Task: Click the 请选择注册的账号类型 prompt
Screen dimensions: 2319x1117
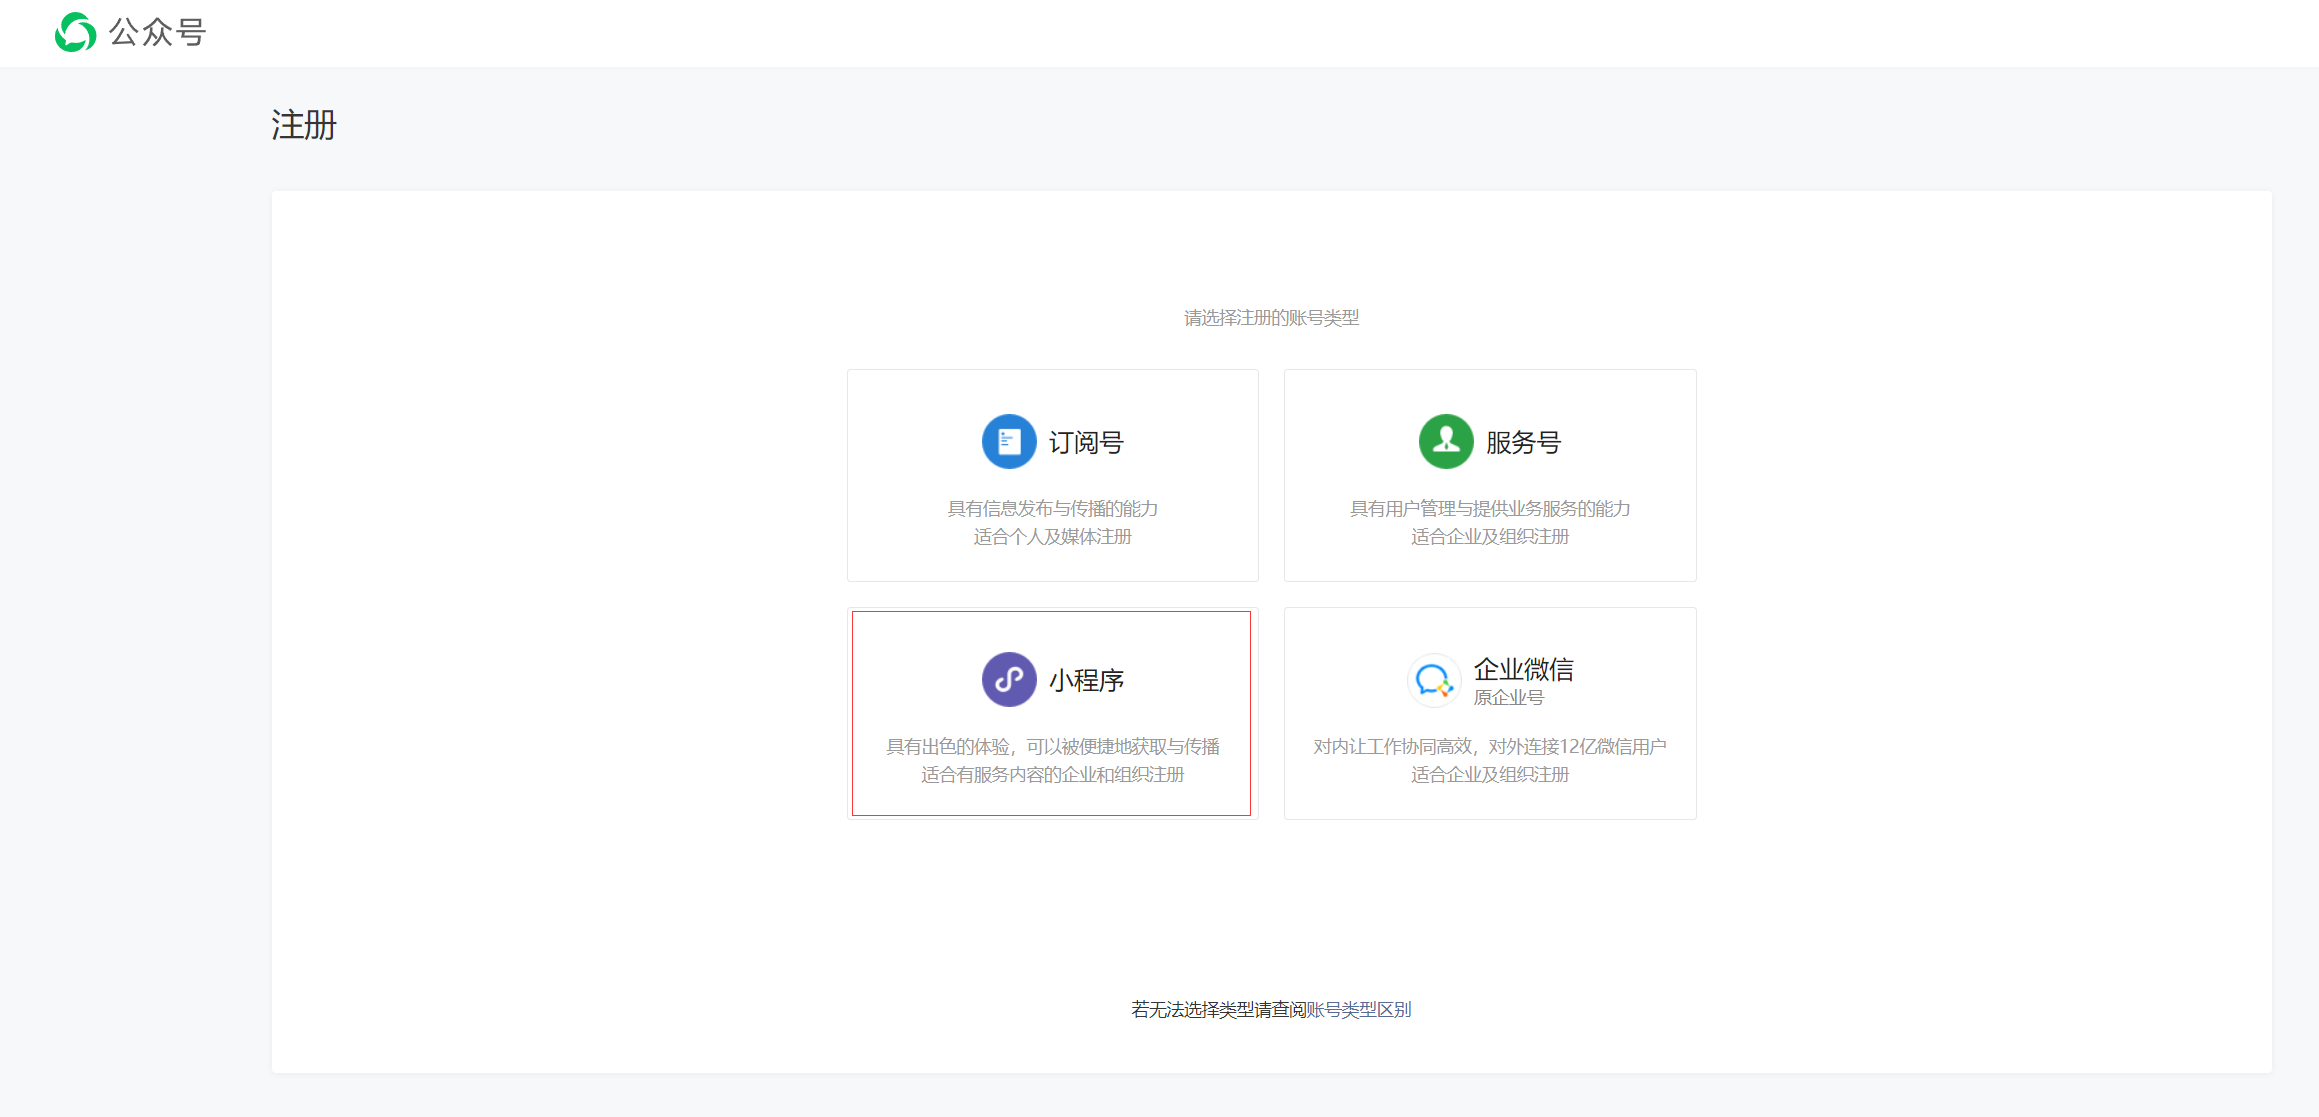Action: coord(1271,318)
